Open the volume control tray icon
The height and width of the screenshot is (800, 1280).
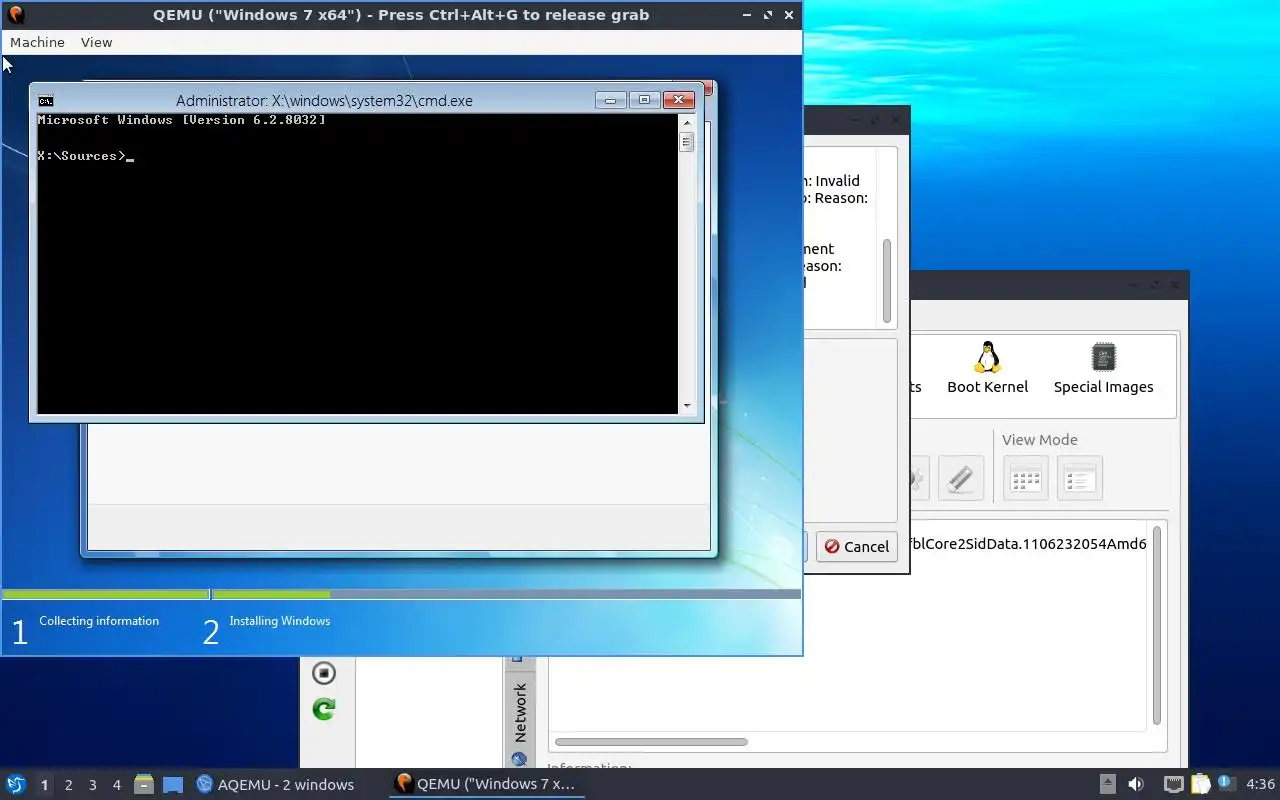[x=1135, y=784]
